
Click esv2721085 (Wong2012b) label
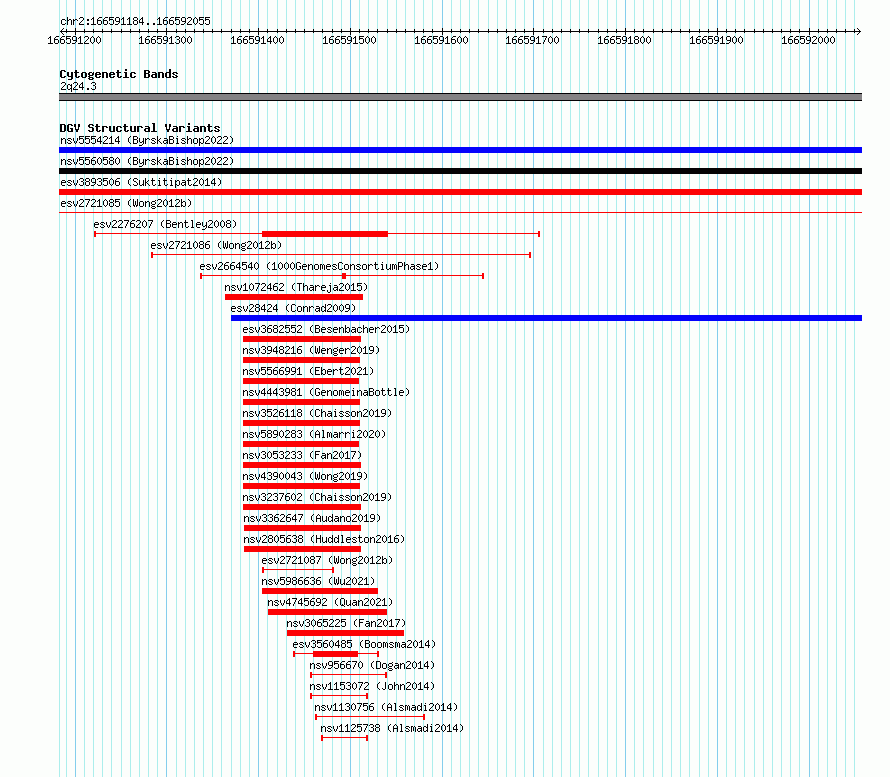click(126, 203)
